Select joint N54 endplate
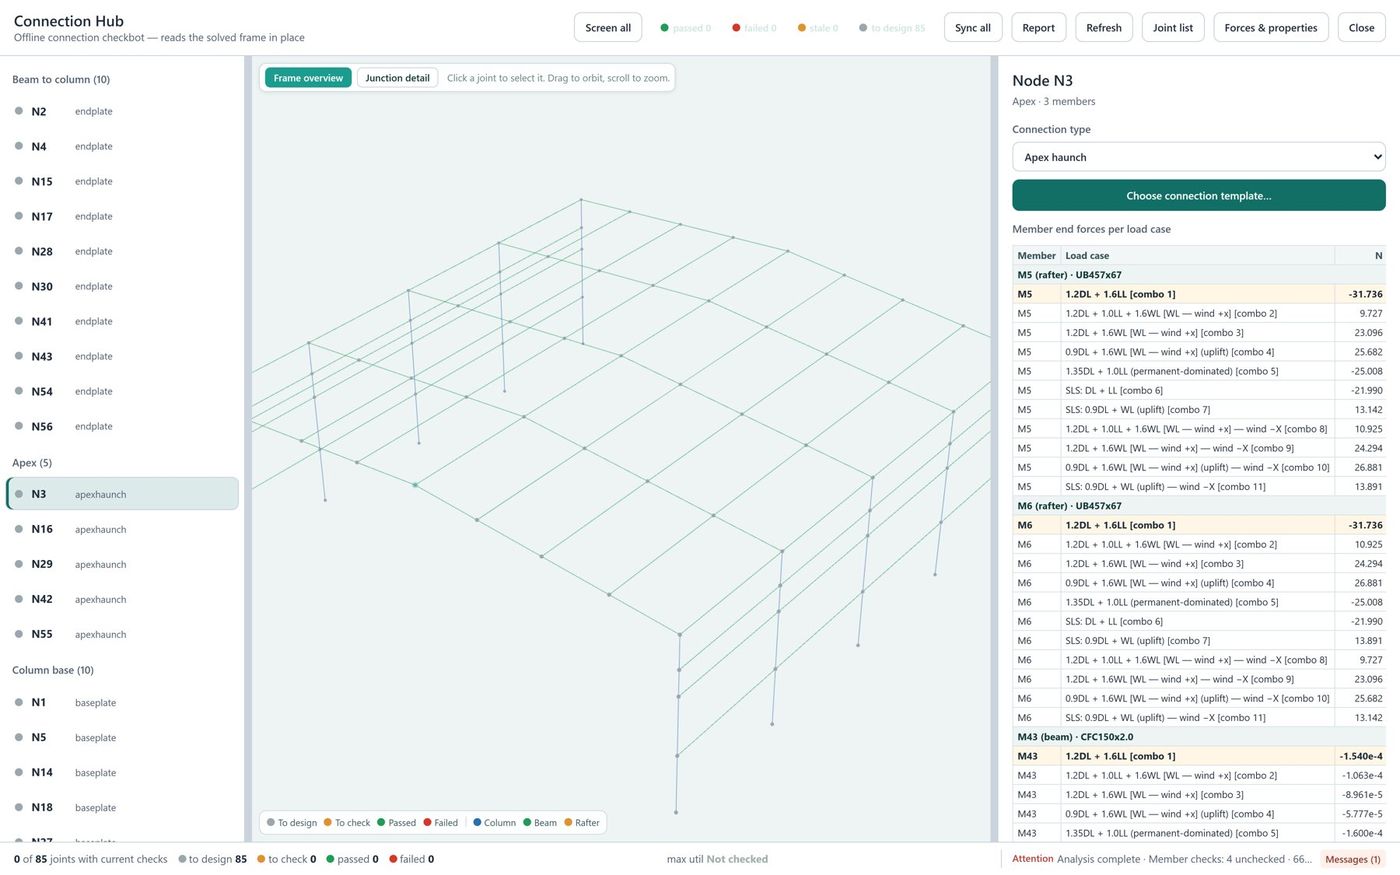Screen dimensions: 1400x875 click(x=122, y=391)
